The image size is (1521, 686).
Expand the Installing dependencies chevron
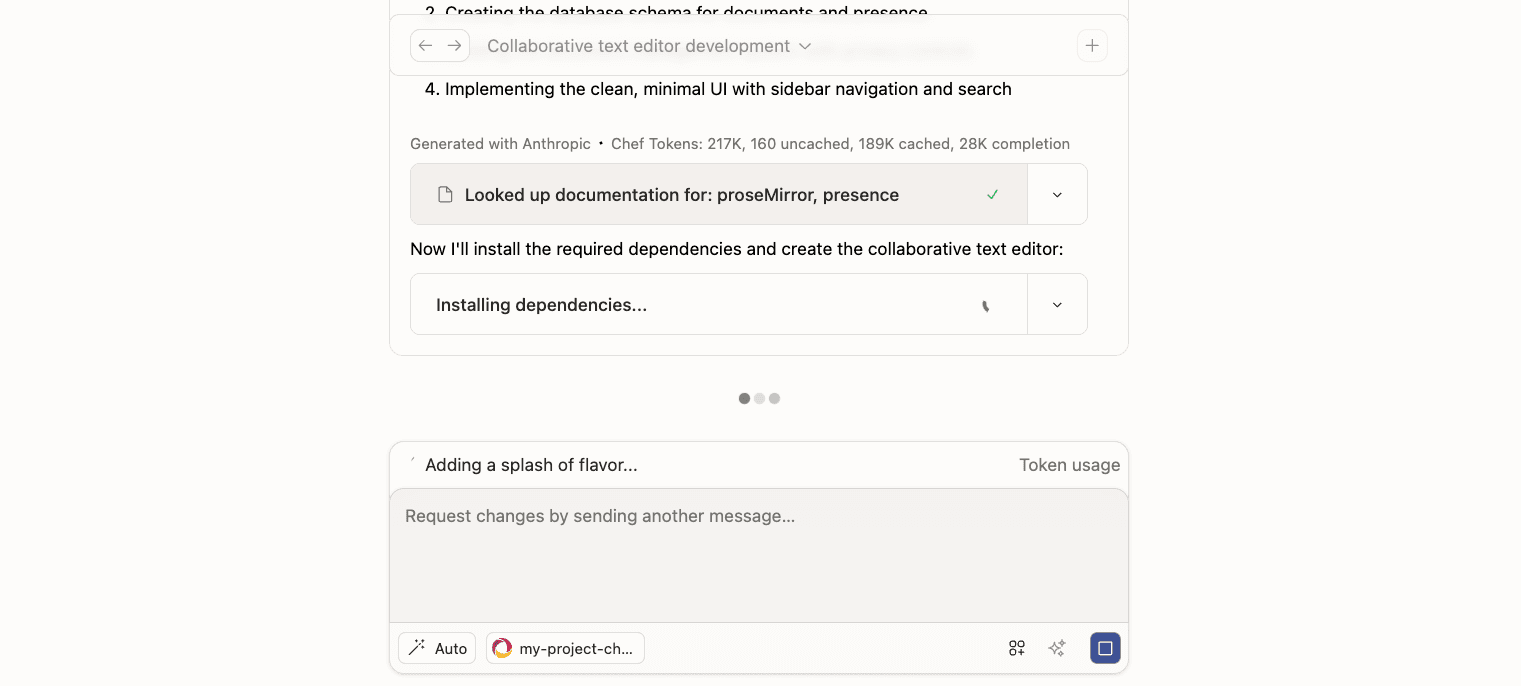(1057, 305)
